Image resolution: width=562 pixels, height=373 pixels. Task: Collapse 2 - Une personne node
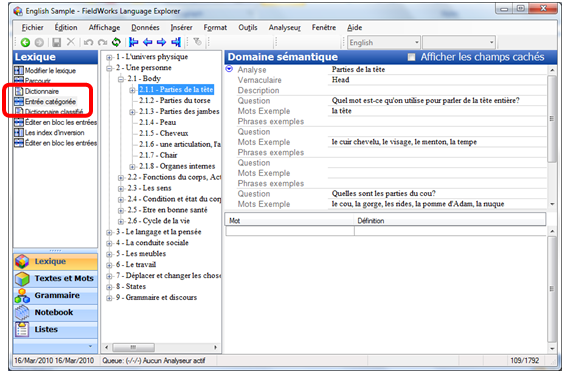[109, 68]
